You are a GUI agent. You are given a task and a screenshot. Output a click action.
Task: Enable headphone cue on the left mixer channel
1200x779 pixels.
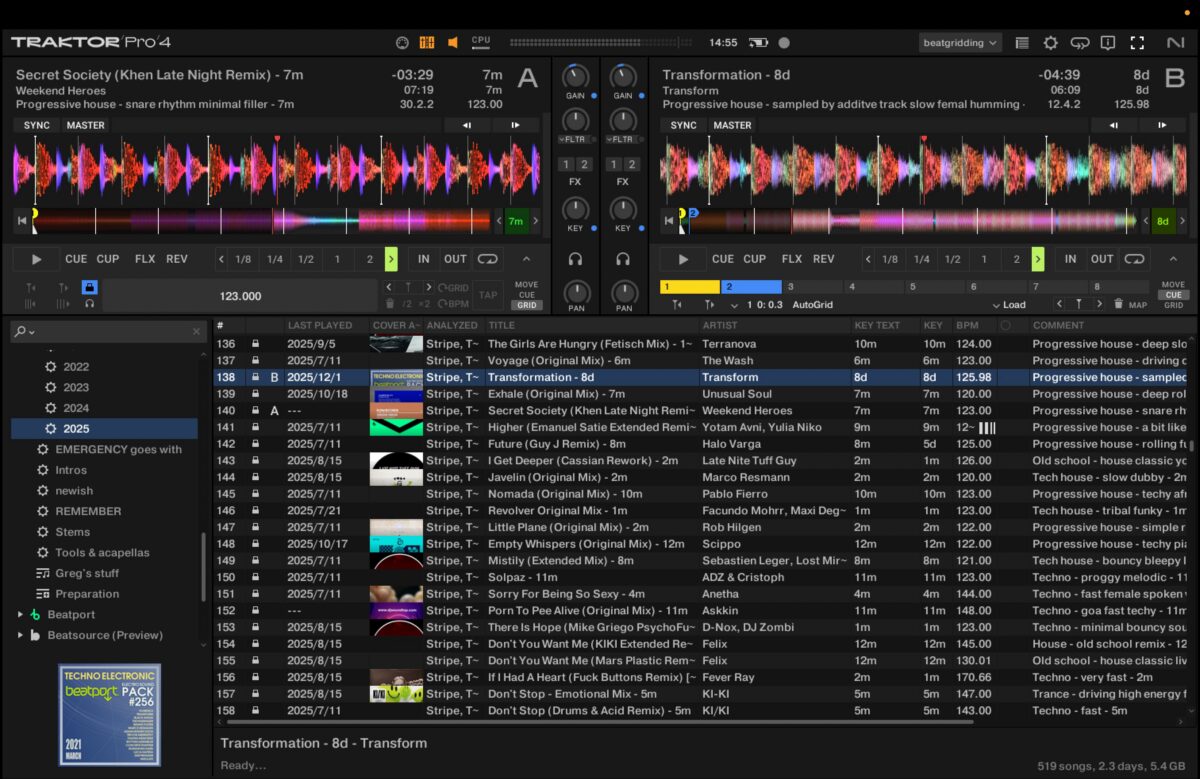point(574,259)
